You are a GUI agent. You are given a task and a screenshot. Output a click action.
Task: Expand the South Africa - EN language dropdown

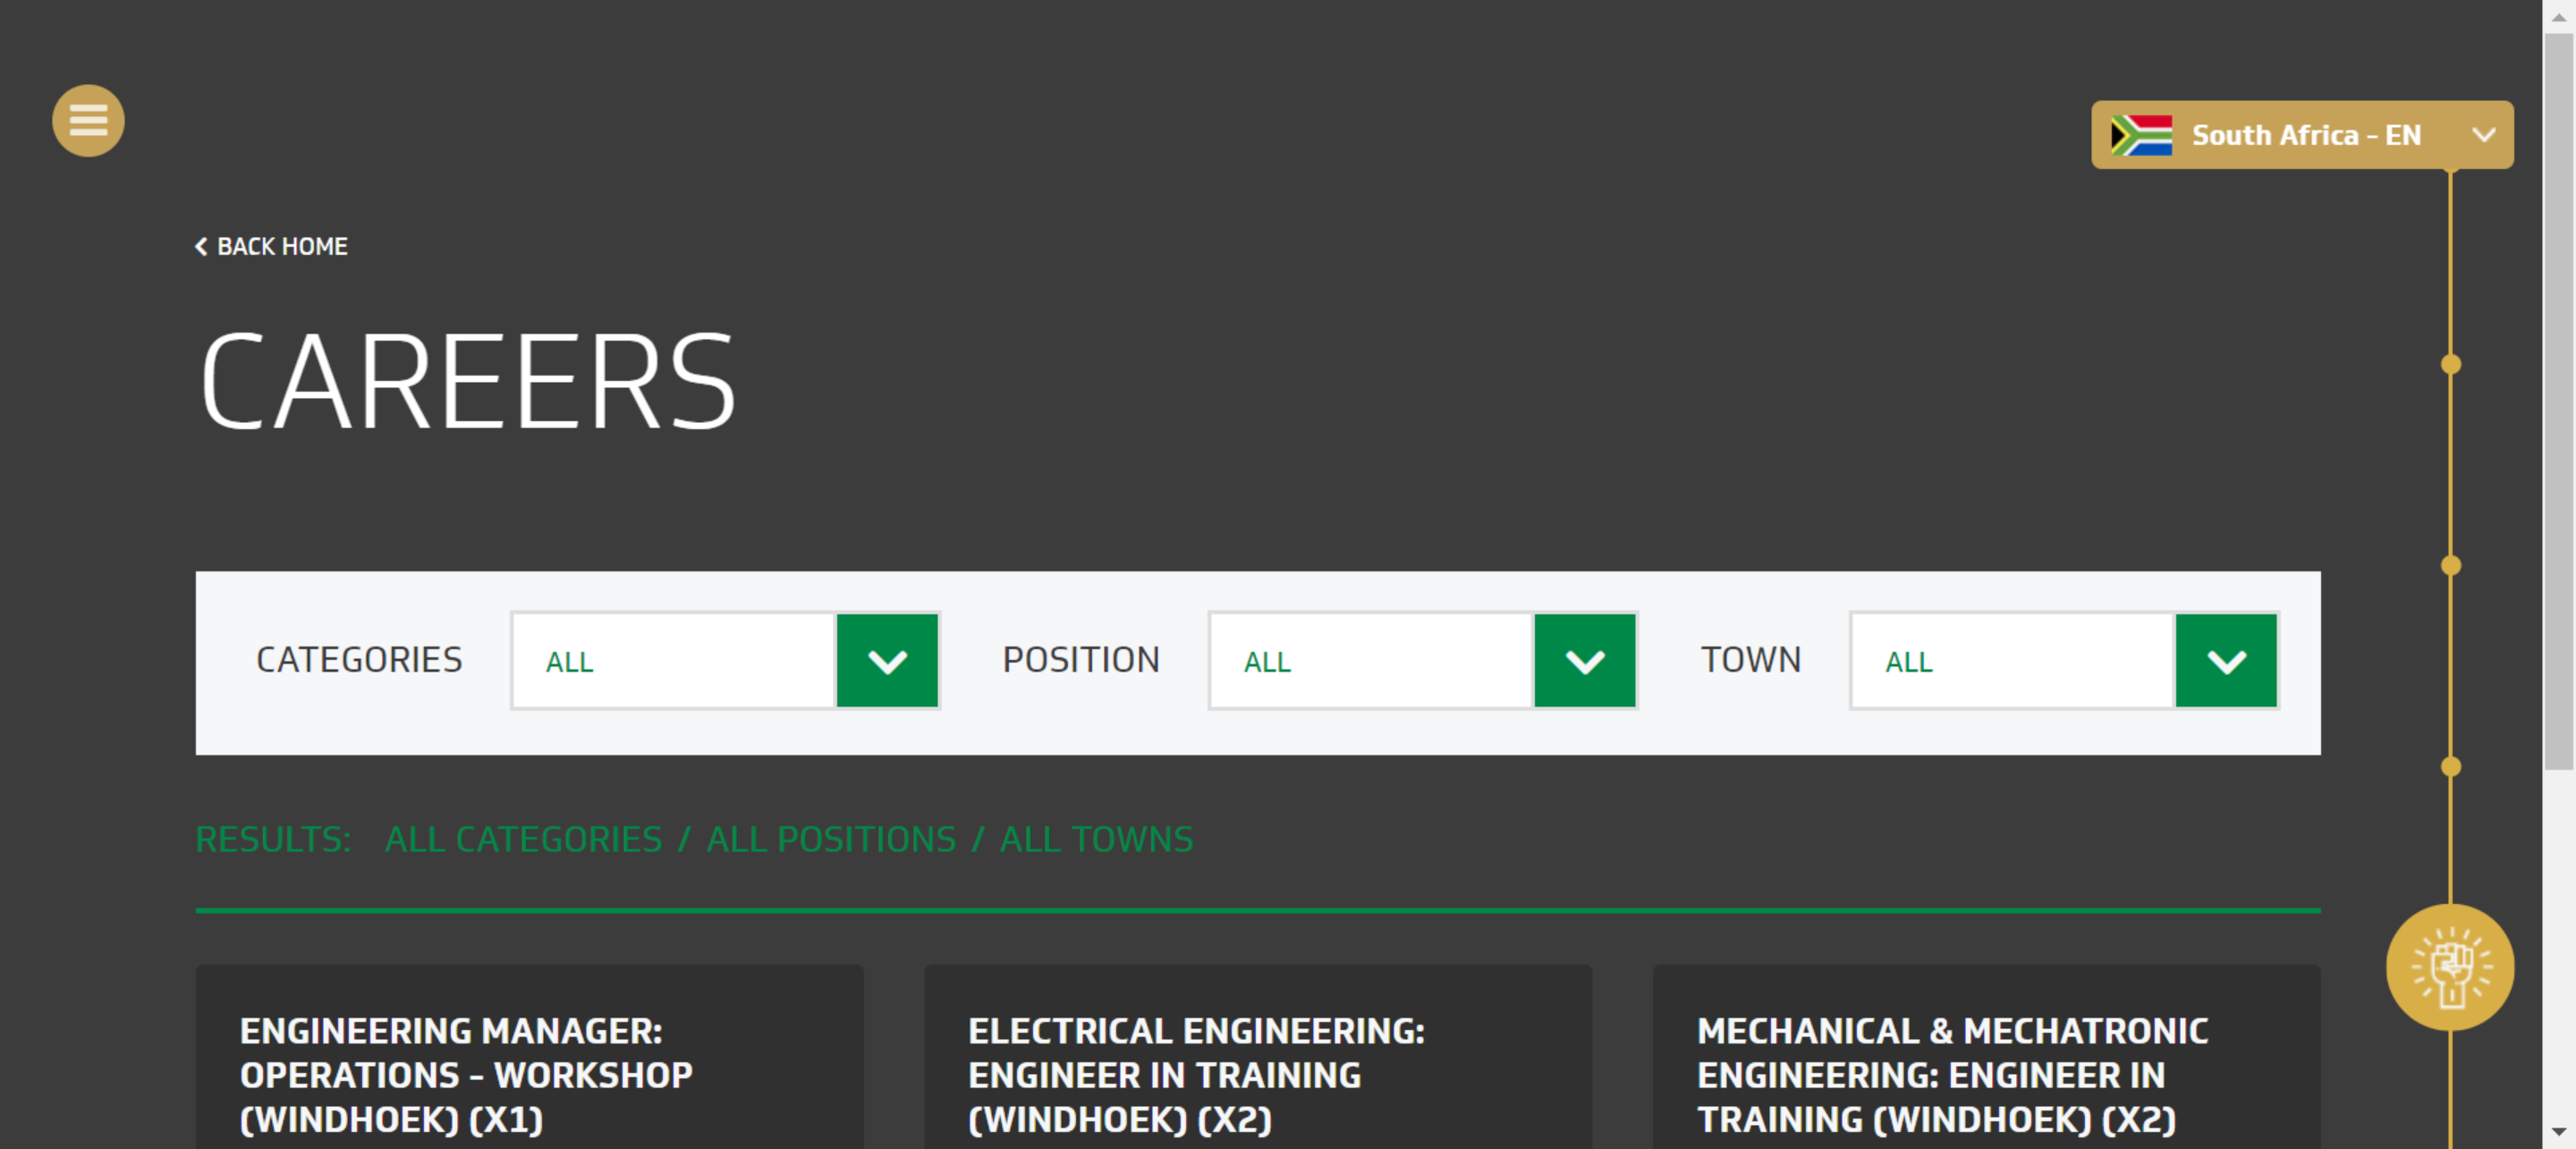[x=2304, y=135]
